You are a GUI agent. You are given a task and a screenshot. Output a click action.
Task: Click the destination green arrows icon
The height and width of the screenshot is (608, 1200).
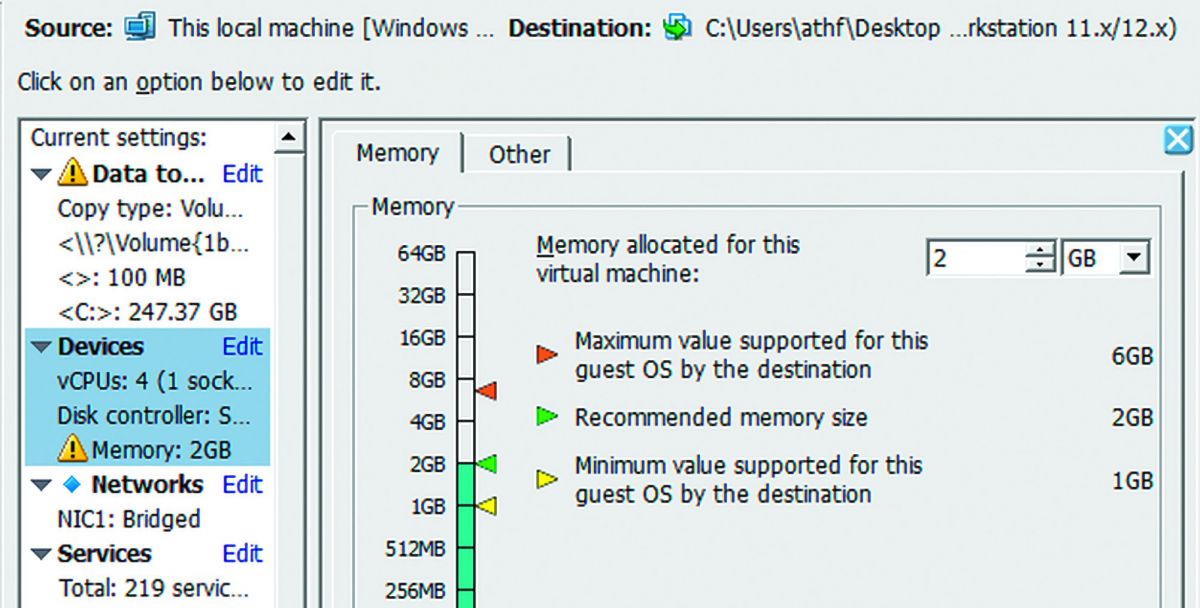click(x=677, y=28)
